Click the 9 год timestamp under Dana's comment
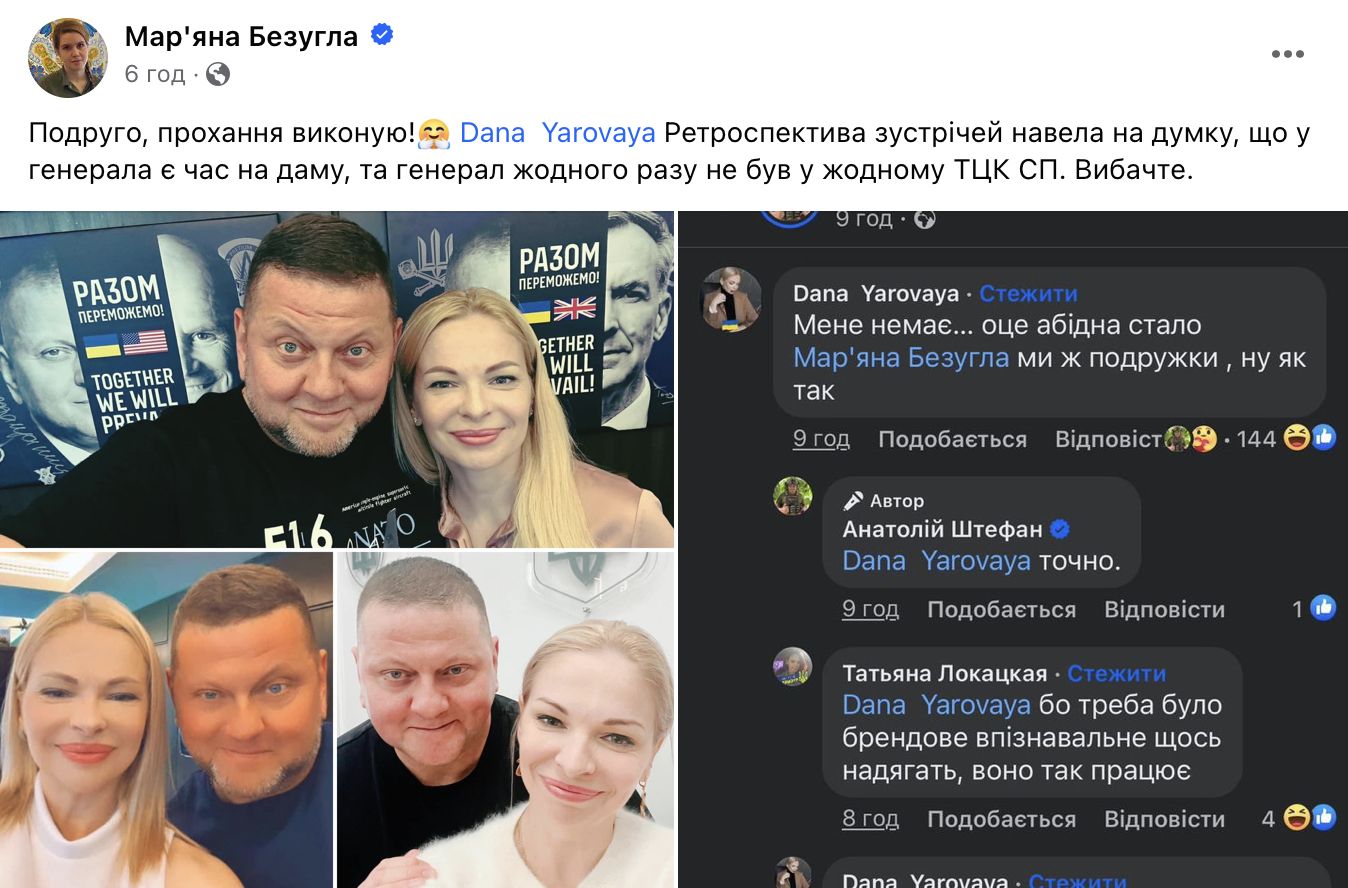This screenshot has height=888, width=1348. tap(821, 439)
